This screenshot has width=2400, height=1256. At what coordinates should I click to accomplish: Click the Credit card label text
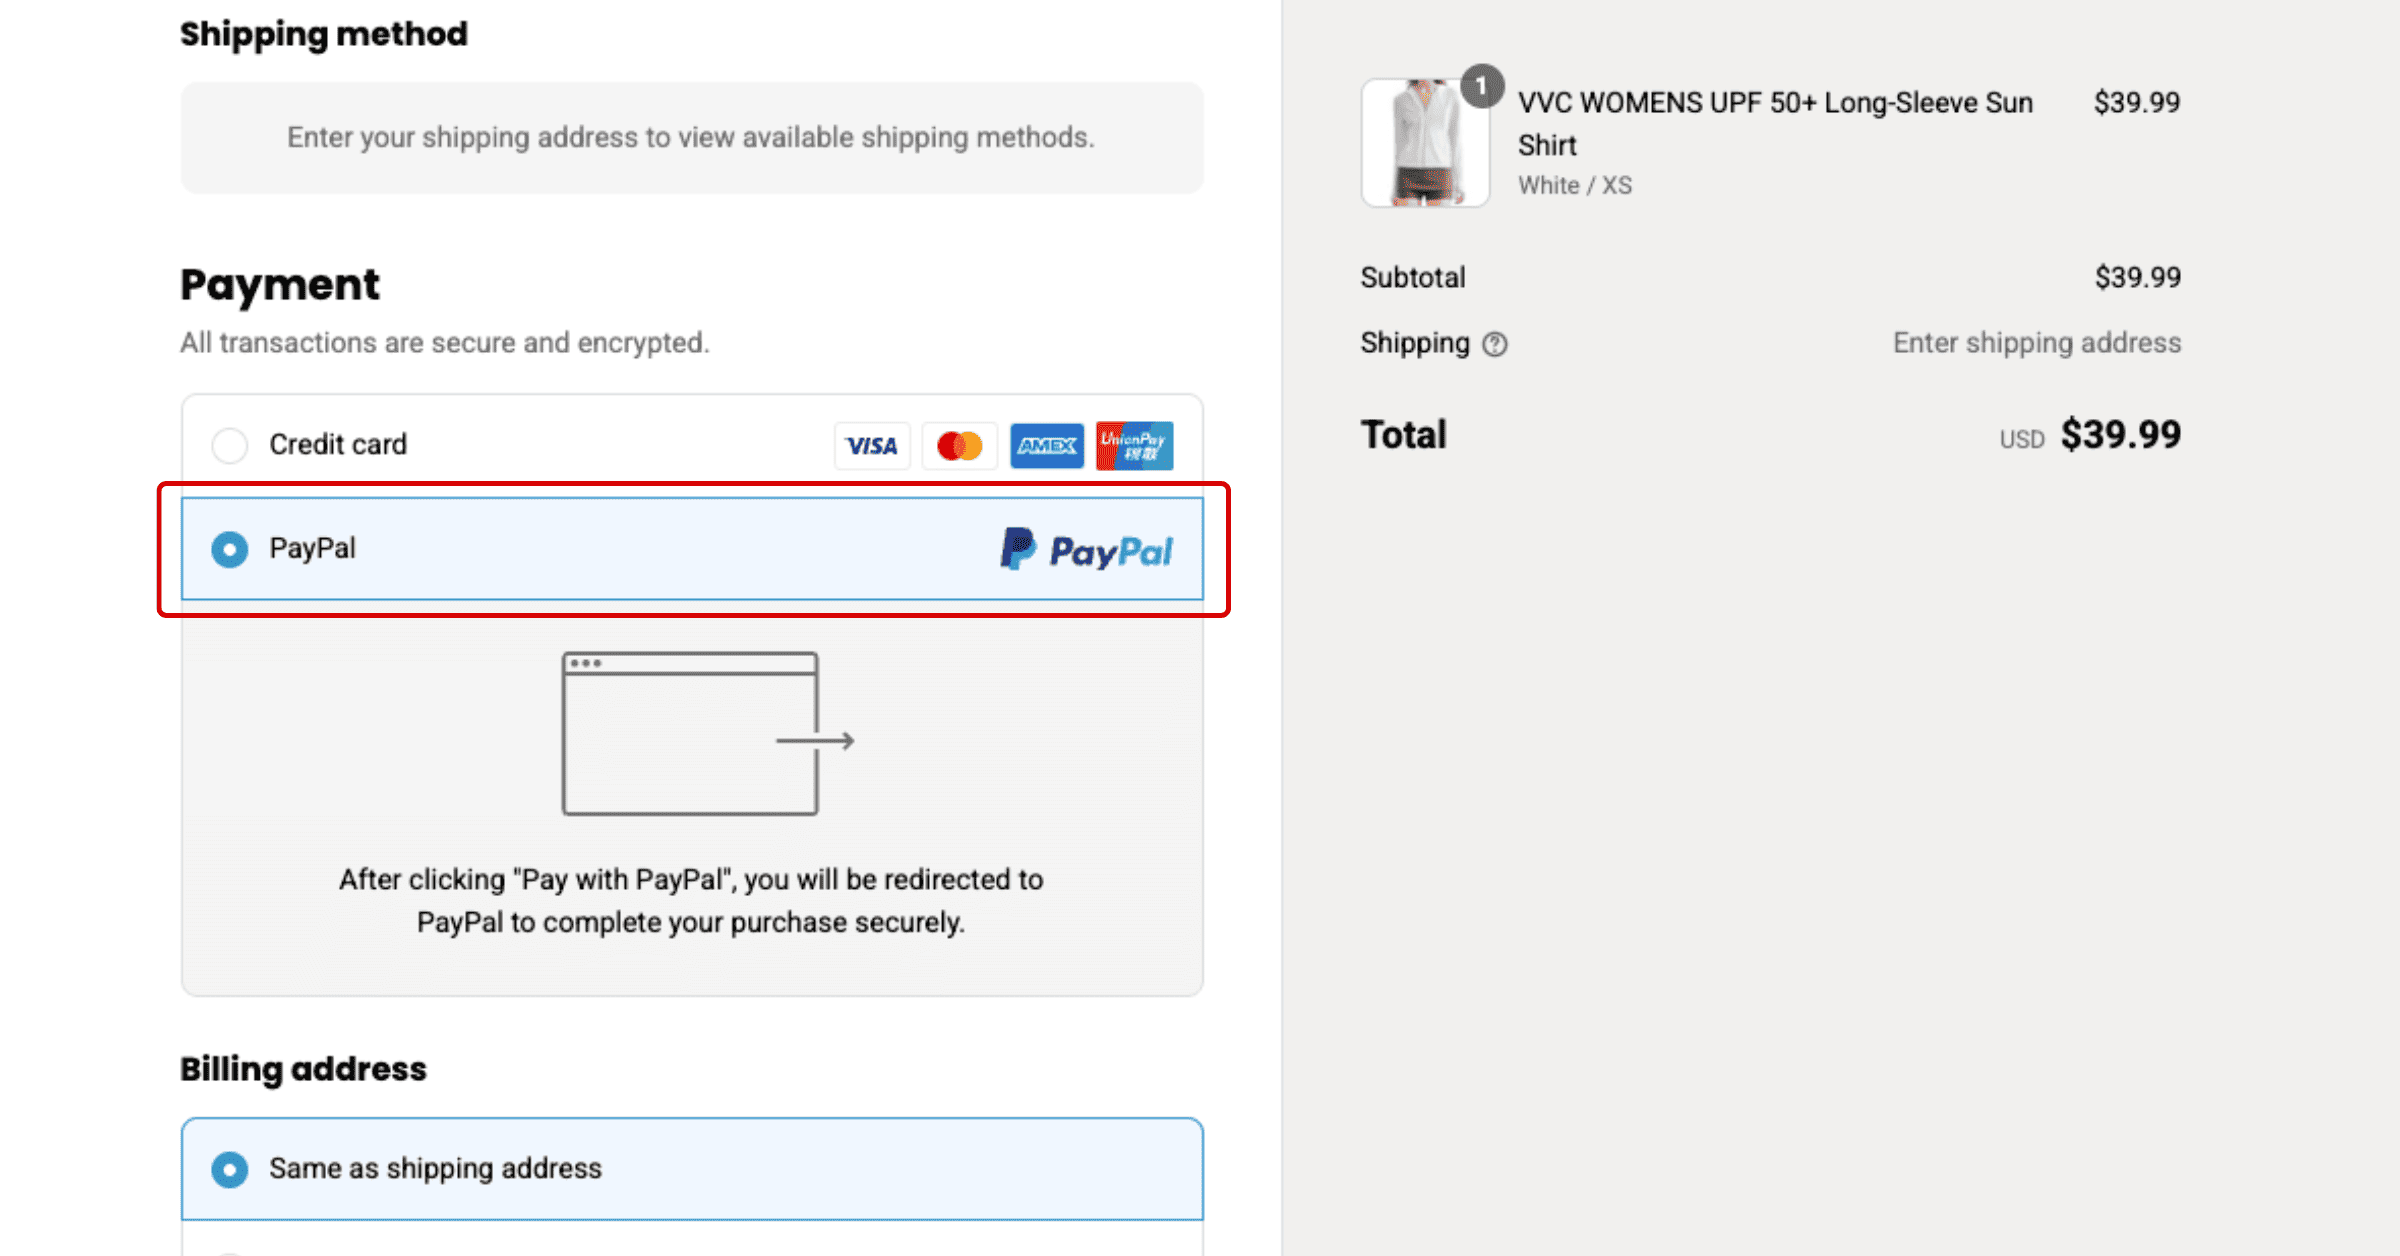point(338,444)
